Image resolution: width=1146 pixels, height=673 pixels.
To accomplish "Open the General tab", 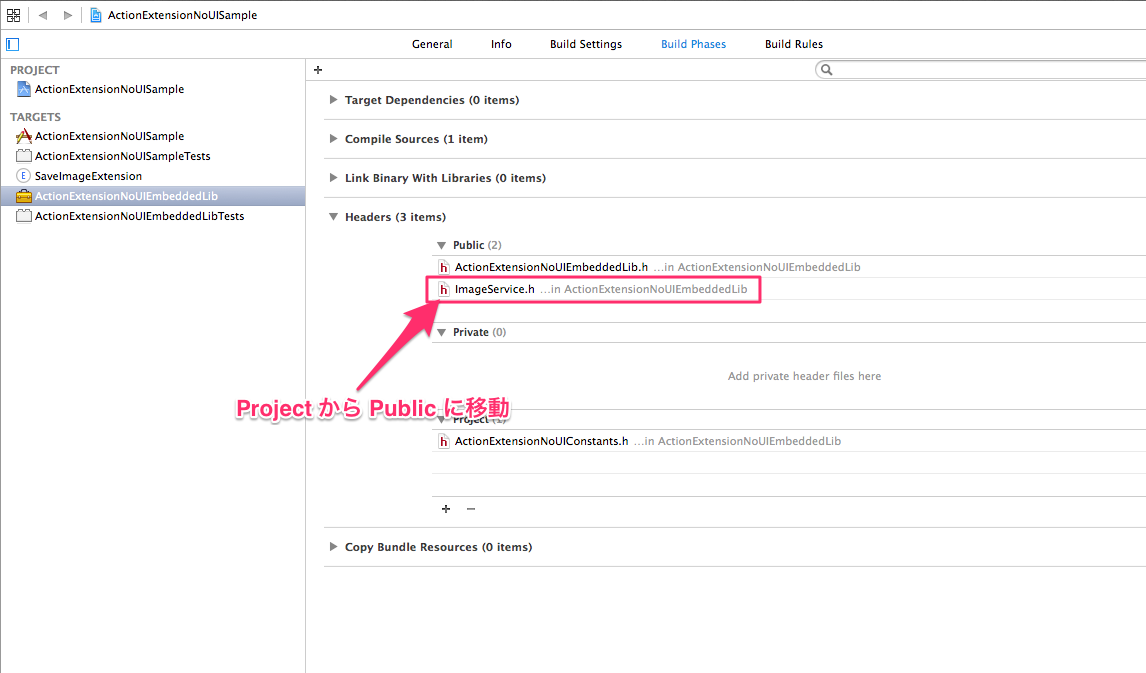I will (432, 44).
